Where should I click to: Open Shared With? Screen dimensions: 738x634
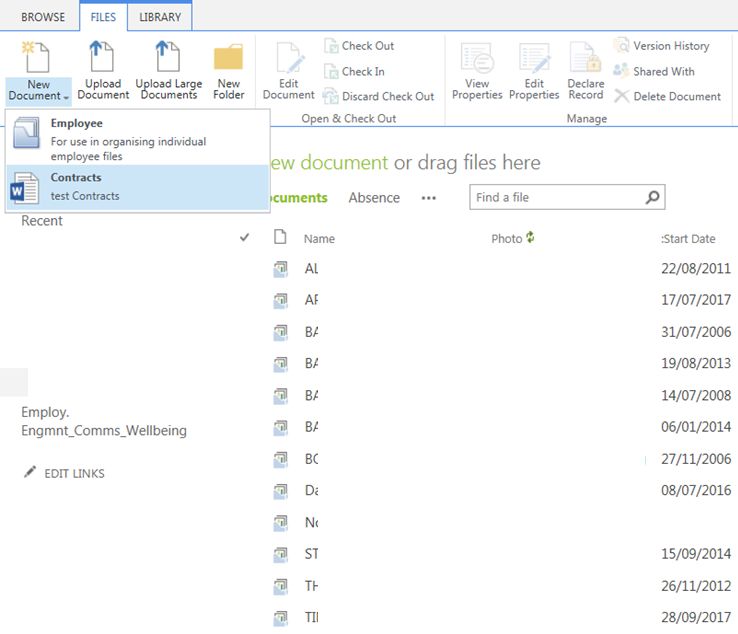(654, 72)
